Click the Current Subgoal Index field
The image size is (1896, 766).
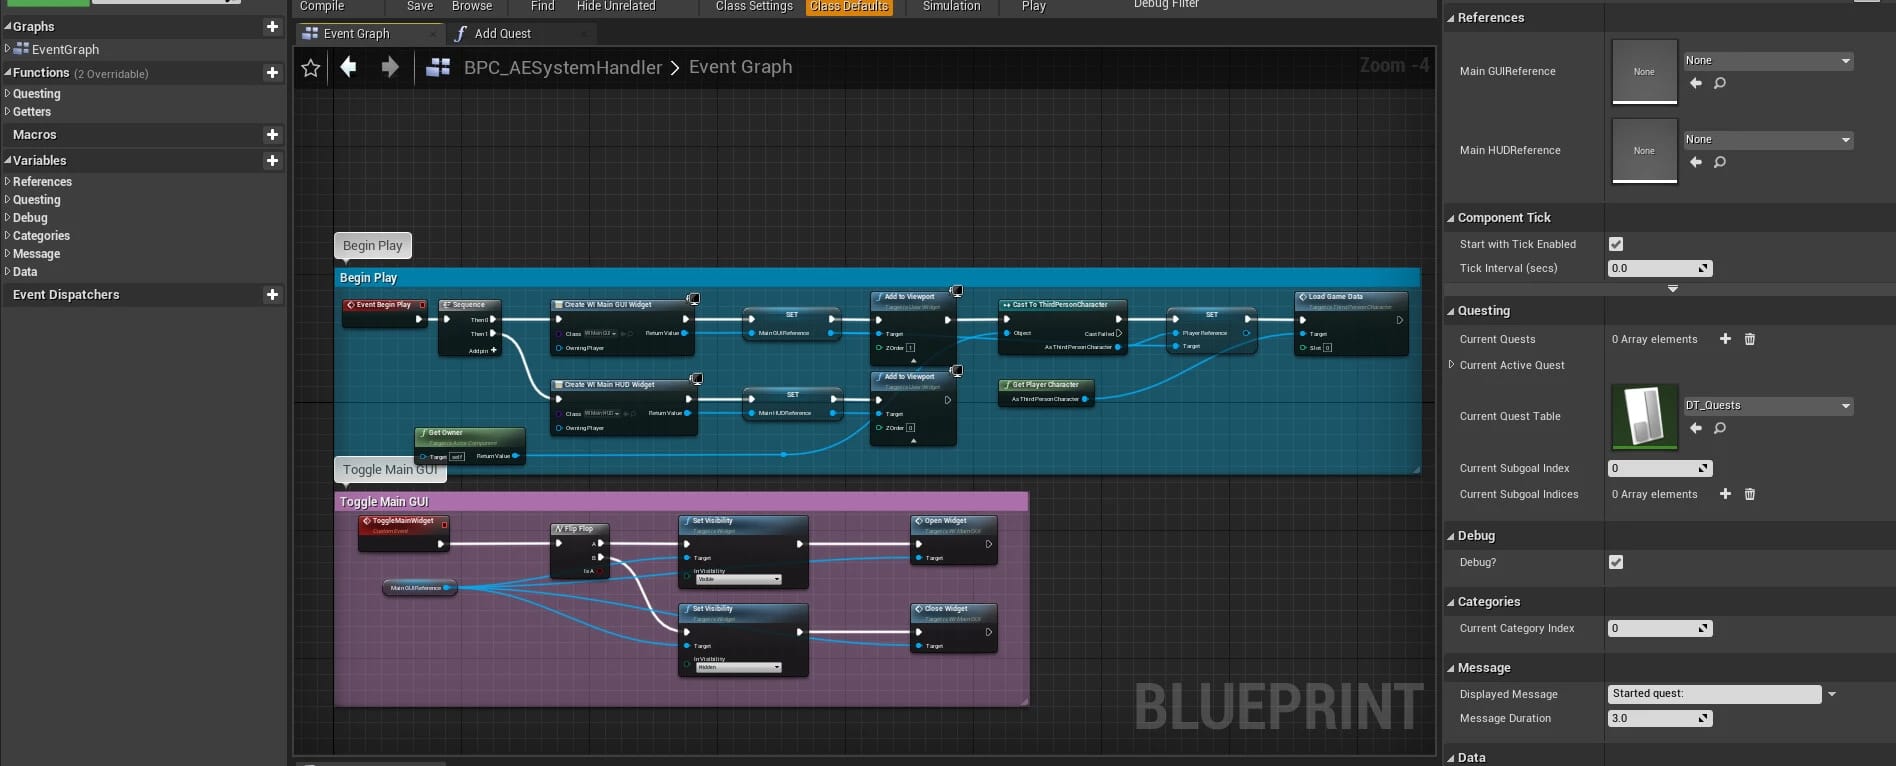1660,468
